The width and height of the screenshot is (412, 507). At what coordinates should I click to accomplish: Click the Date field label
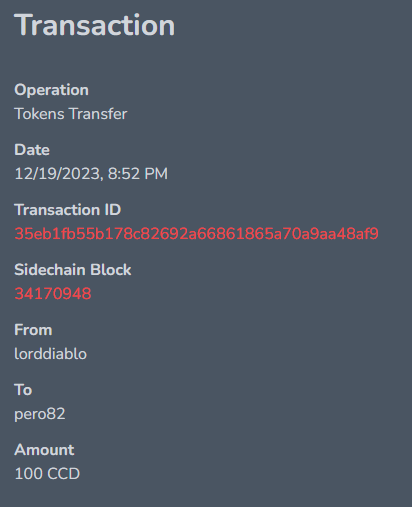point(32,150)
